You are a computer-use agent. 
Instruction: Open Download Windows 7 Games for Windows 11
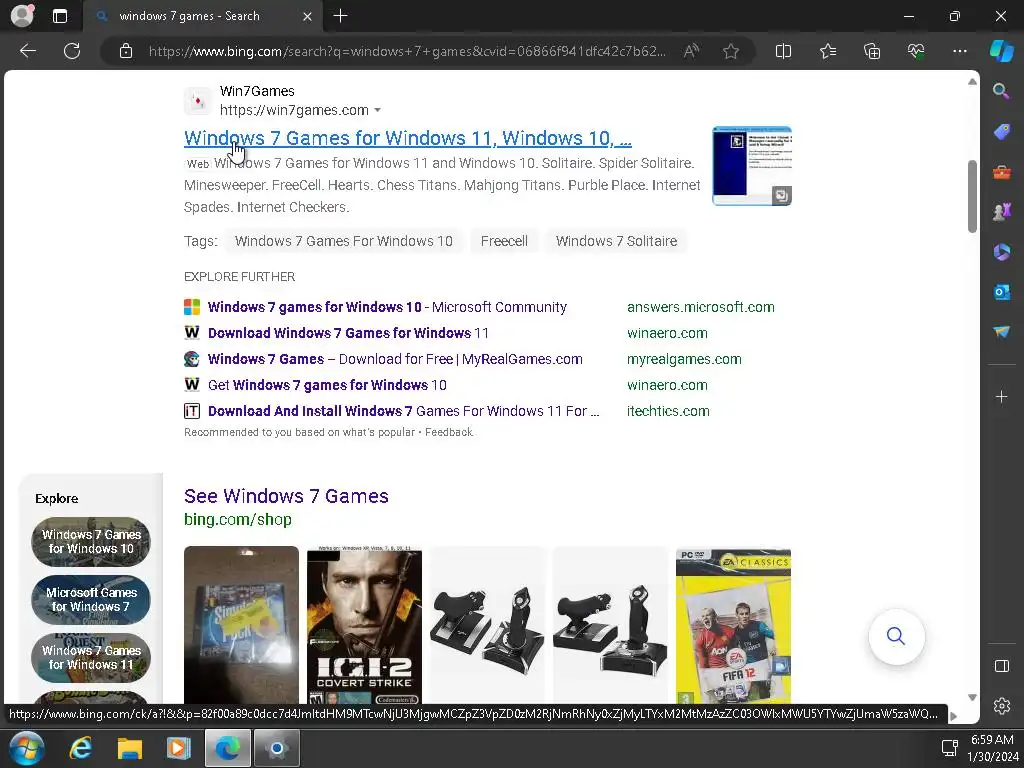click(347, 333)
